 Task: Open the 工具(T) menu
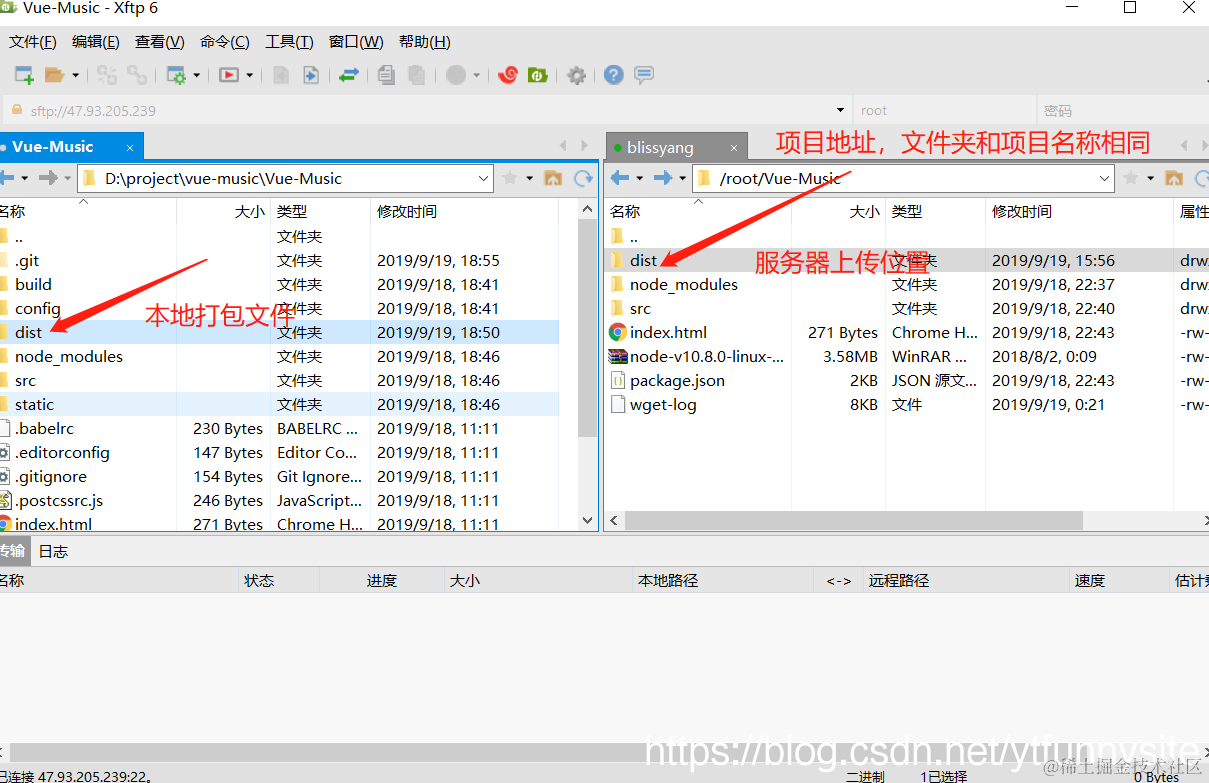289,42
